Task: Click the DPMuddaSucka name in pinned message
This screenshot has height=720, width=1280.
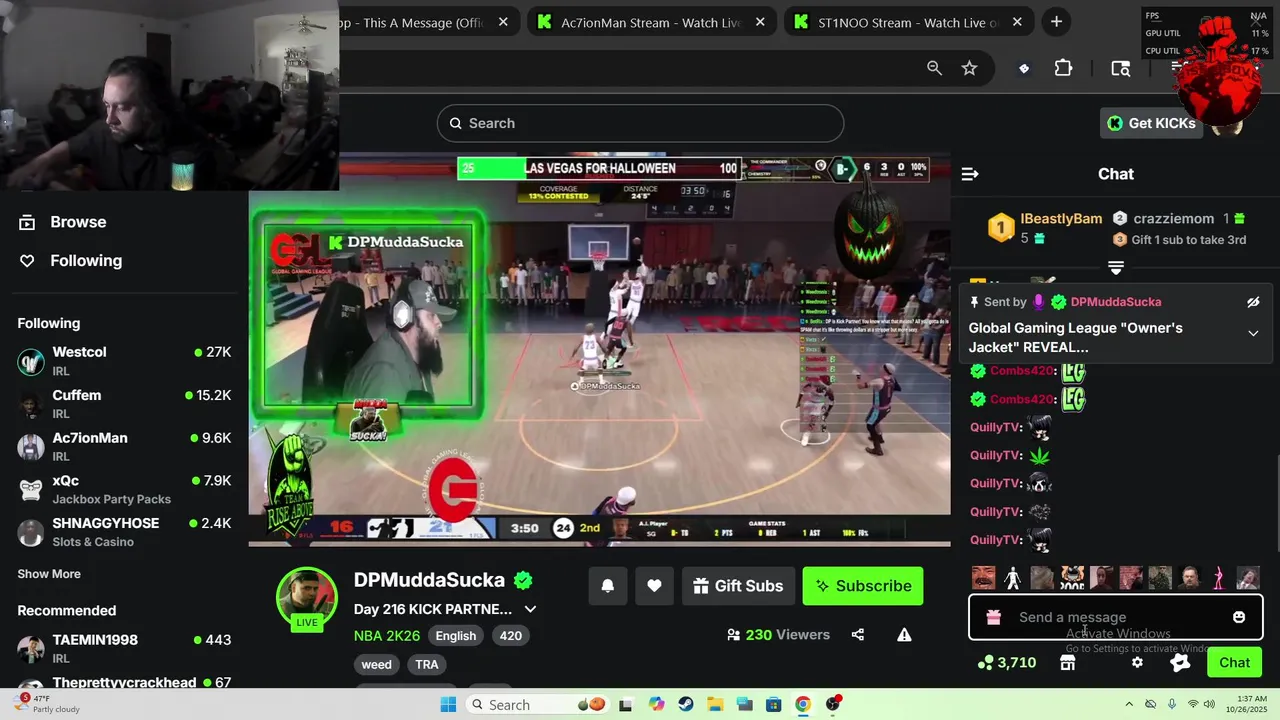Action: click(x=1116, y=302)
